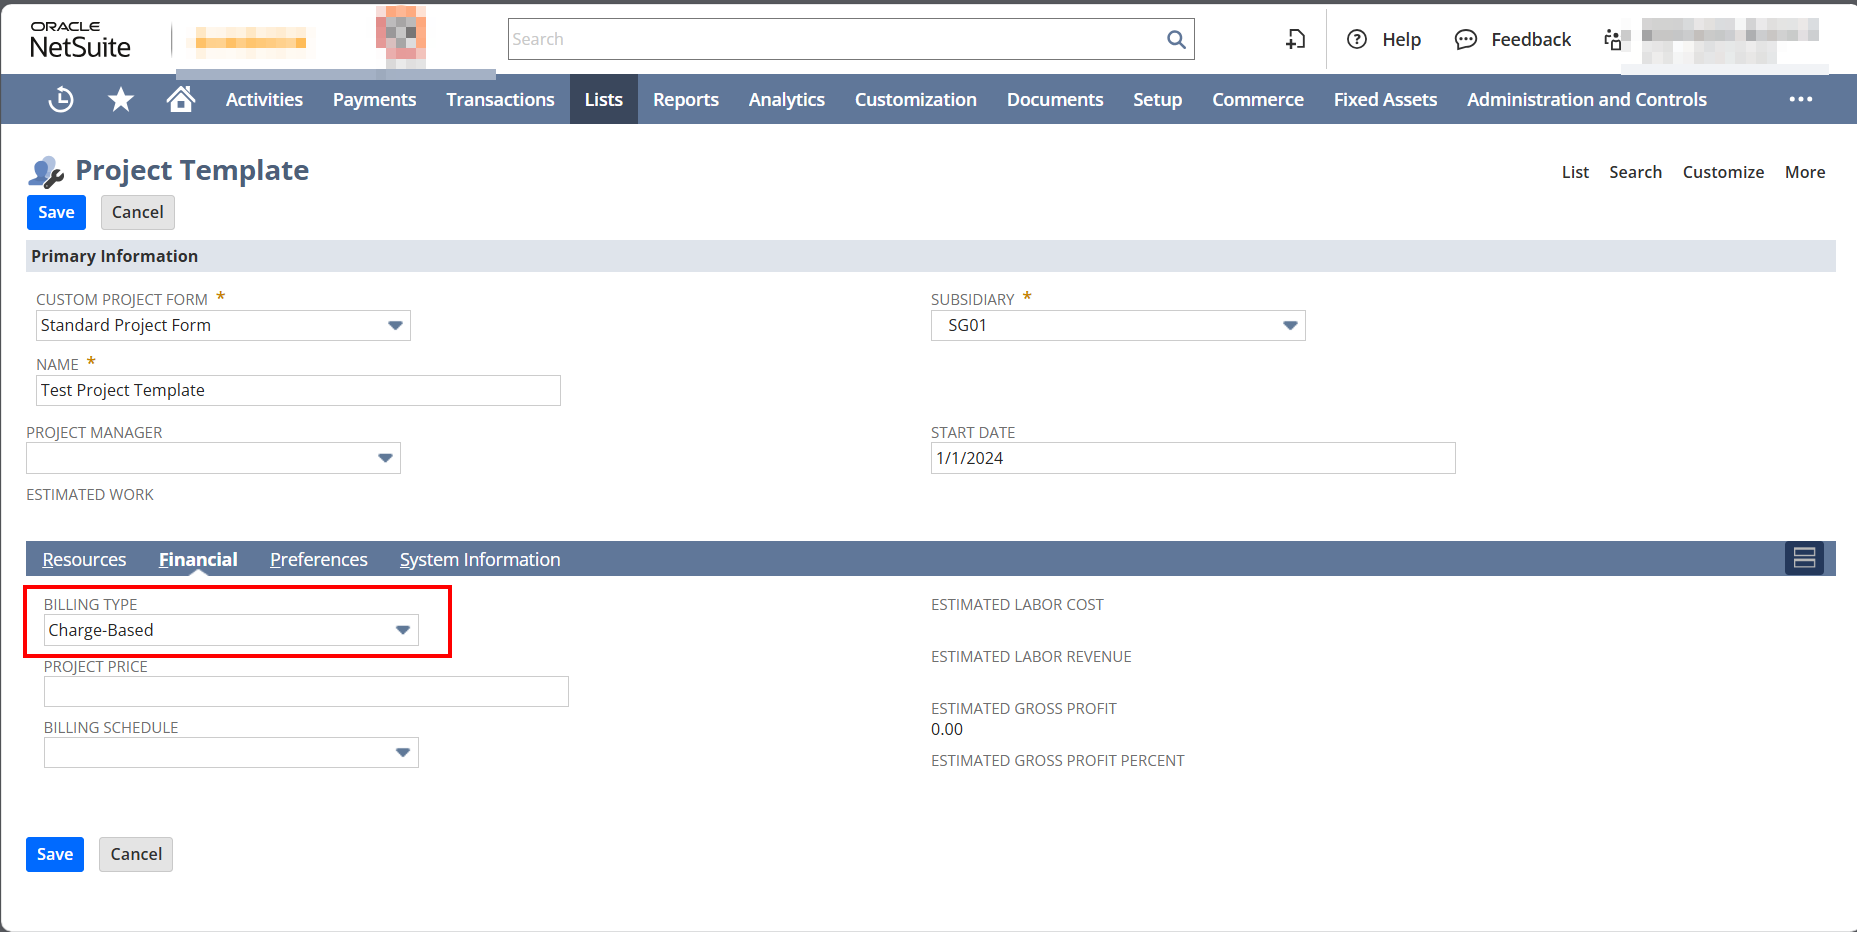Expand the more navigation items ellipsis
Image resolution: width=1857 pixels, height=932 pixels.
[1801, 99]
